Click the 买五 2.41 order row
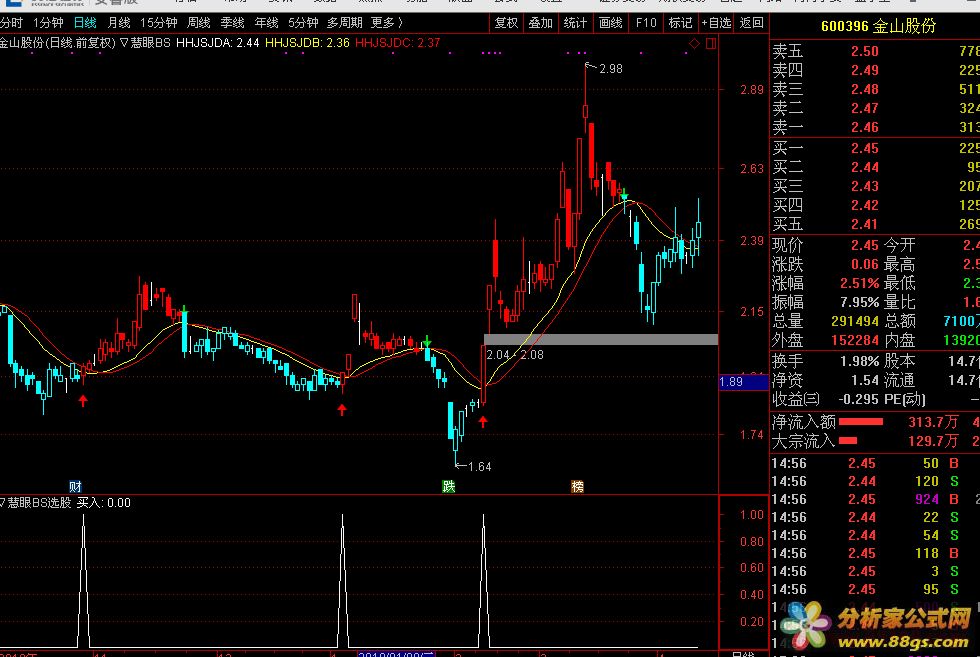 (x=876, y=224)
